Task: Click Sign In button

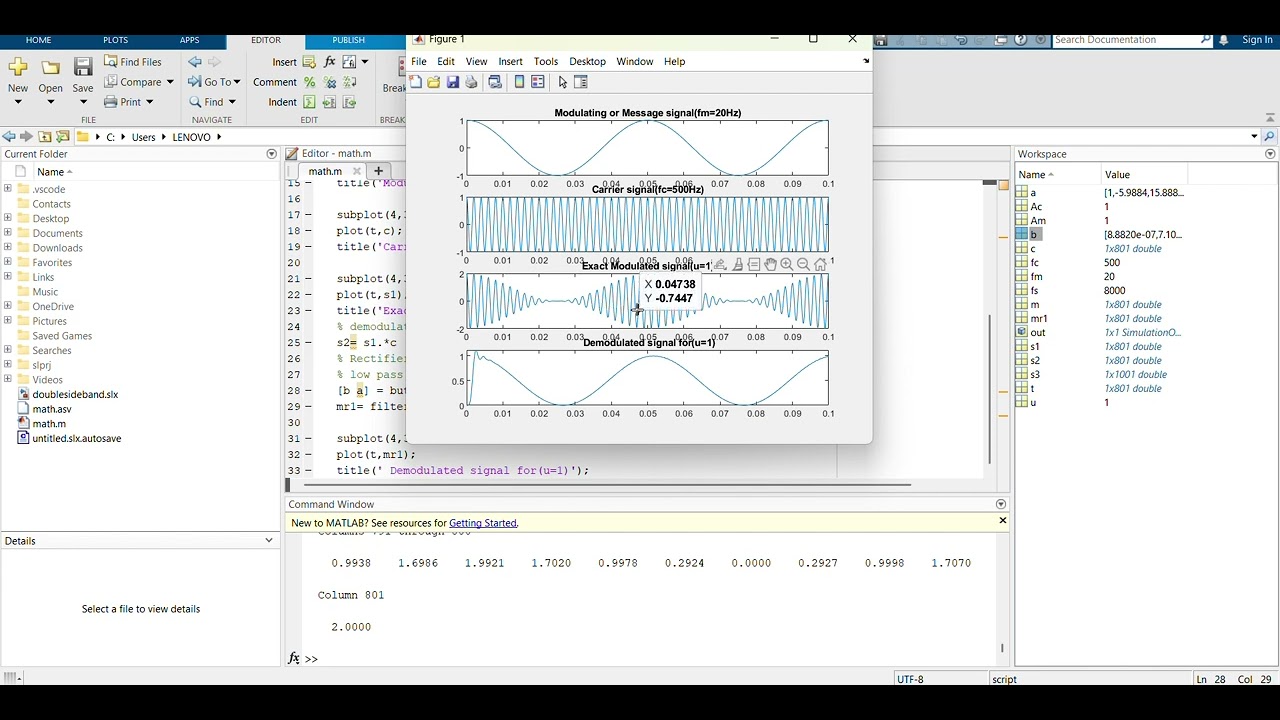Action: click(x=1257, y=40)
